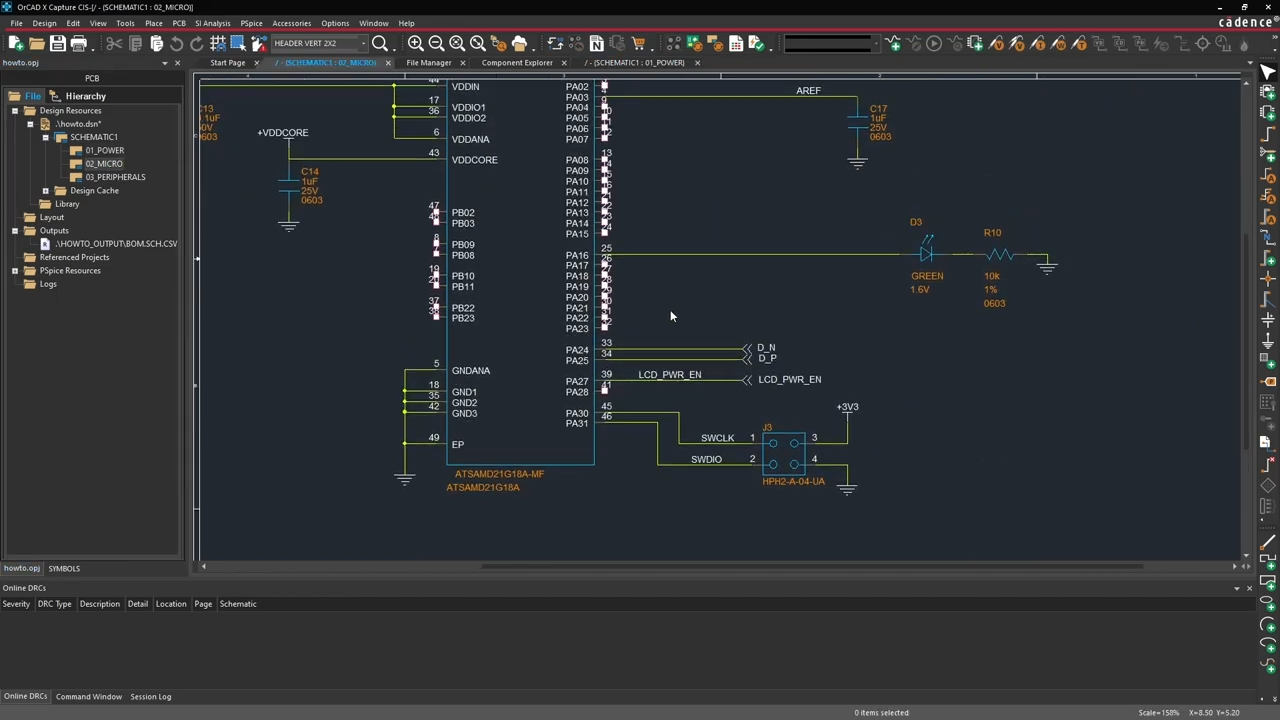Open the PSpice menu
The image size is (1280, 720).
point(251,23)
